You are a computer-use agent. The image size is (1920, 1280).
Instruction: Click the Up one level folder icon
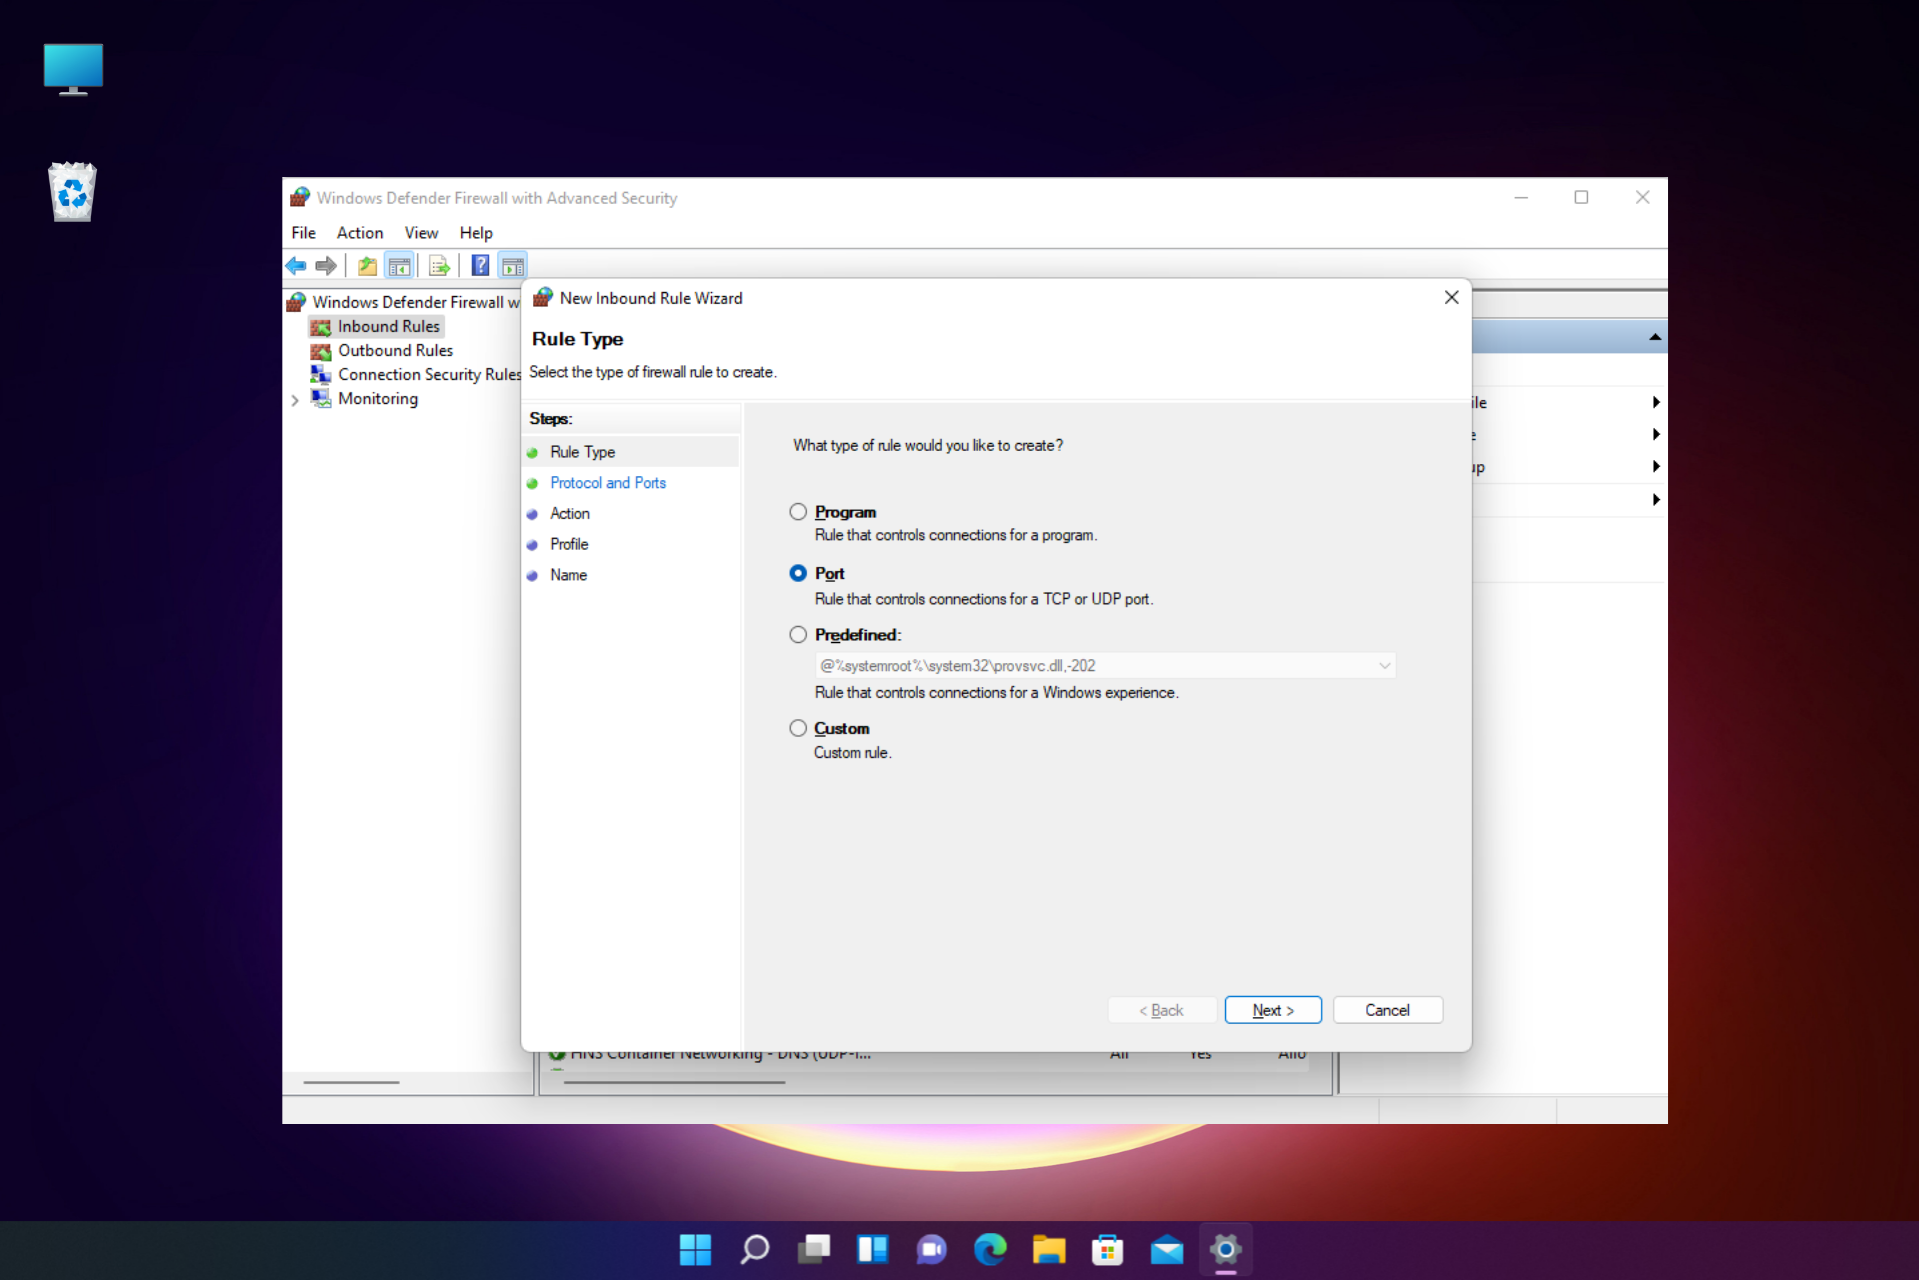coord(368,266)
